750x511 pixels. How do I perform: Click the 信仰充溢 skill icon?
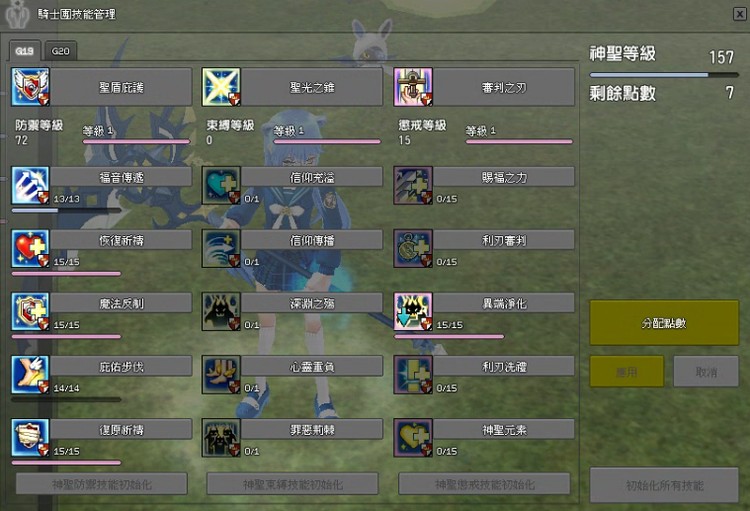[x=221, y=186]
